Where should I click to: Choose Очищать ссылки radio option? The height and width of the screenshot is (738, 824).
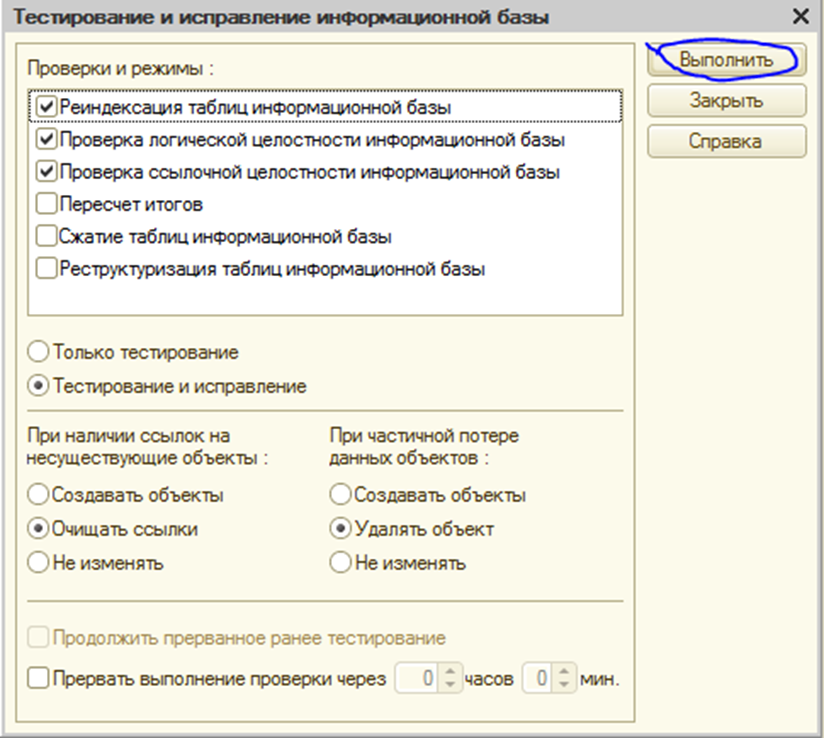(x=40, y=529)
